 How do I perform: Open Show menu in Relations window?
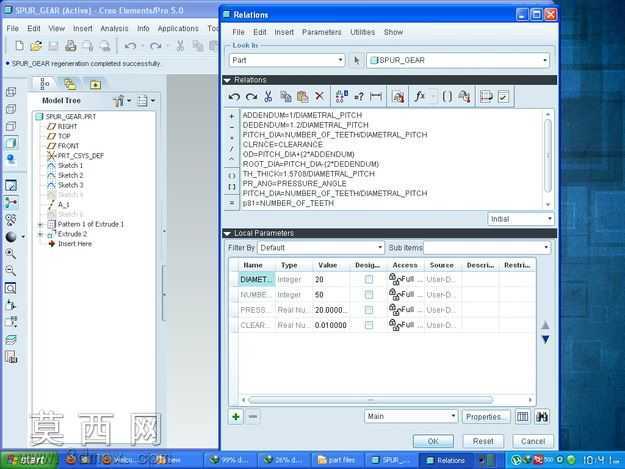pyautogui.click(x=393, y=32)
